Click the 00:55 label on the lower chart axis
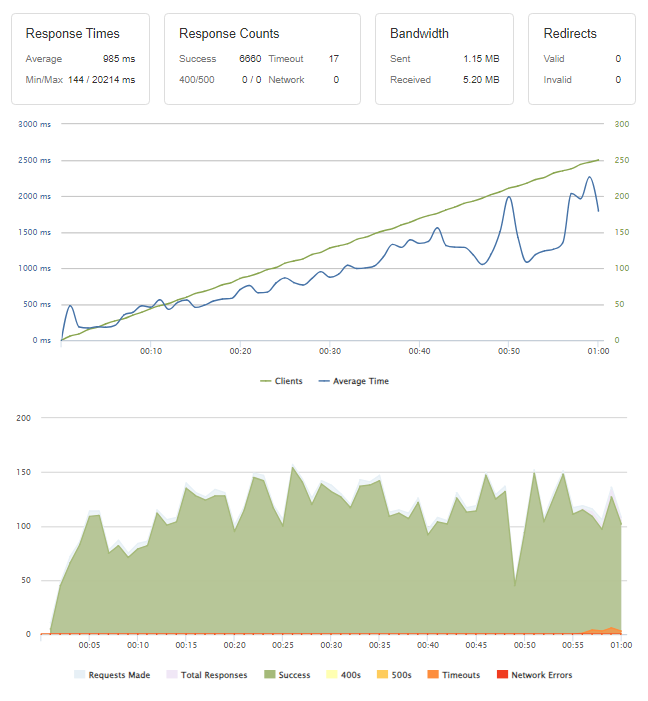648x701 pixels. (572, 645)
